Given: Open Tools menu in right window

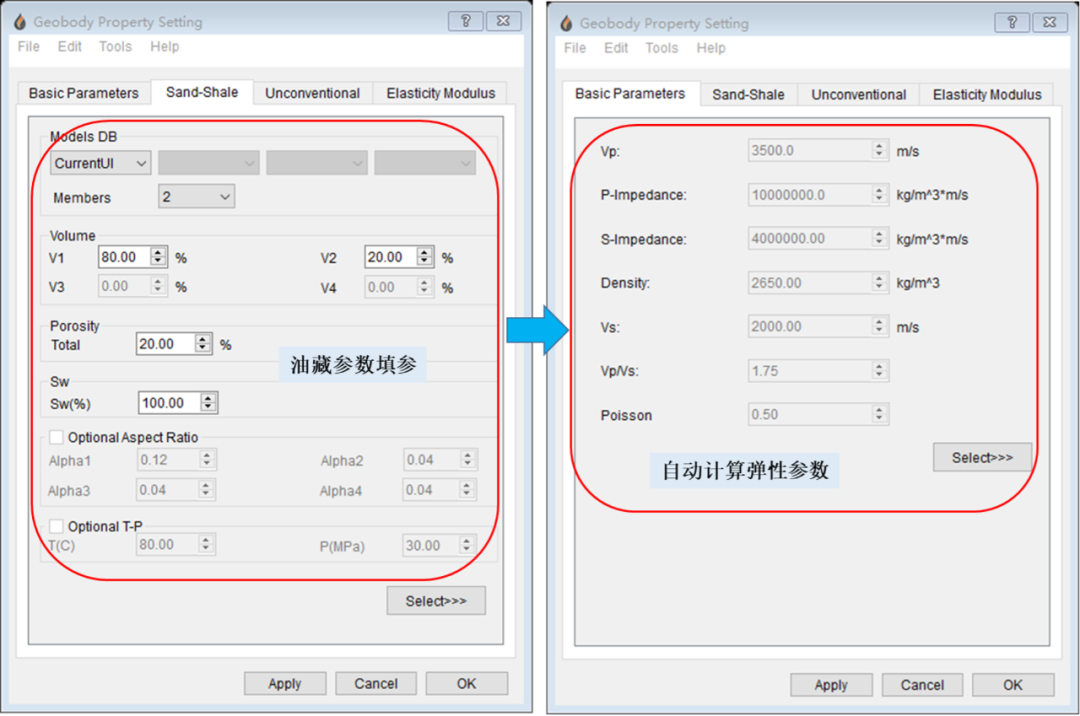Looking at the screenshot, I should (x=661, y=48).
